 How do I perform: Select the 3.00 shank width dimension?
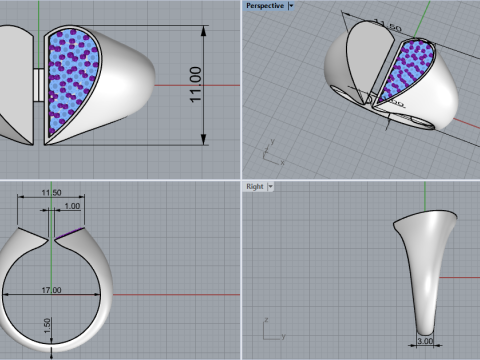[x=425, y=341]
